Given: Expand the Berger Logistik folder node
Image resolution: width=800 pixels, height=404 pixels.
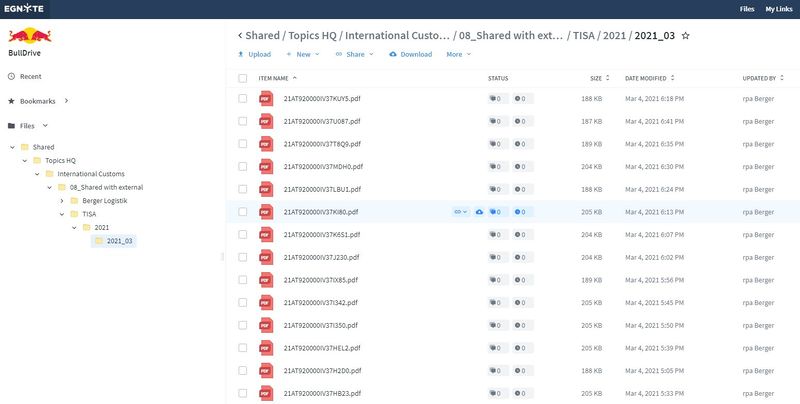Looking at the screenshot, I should tap(62, 200).
